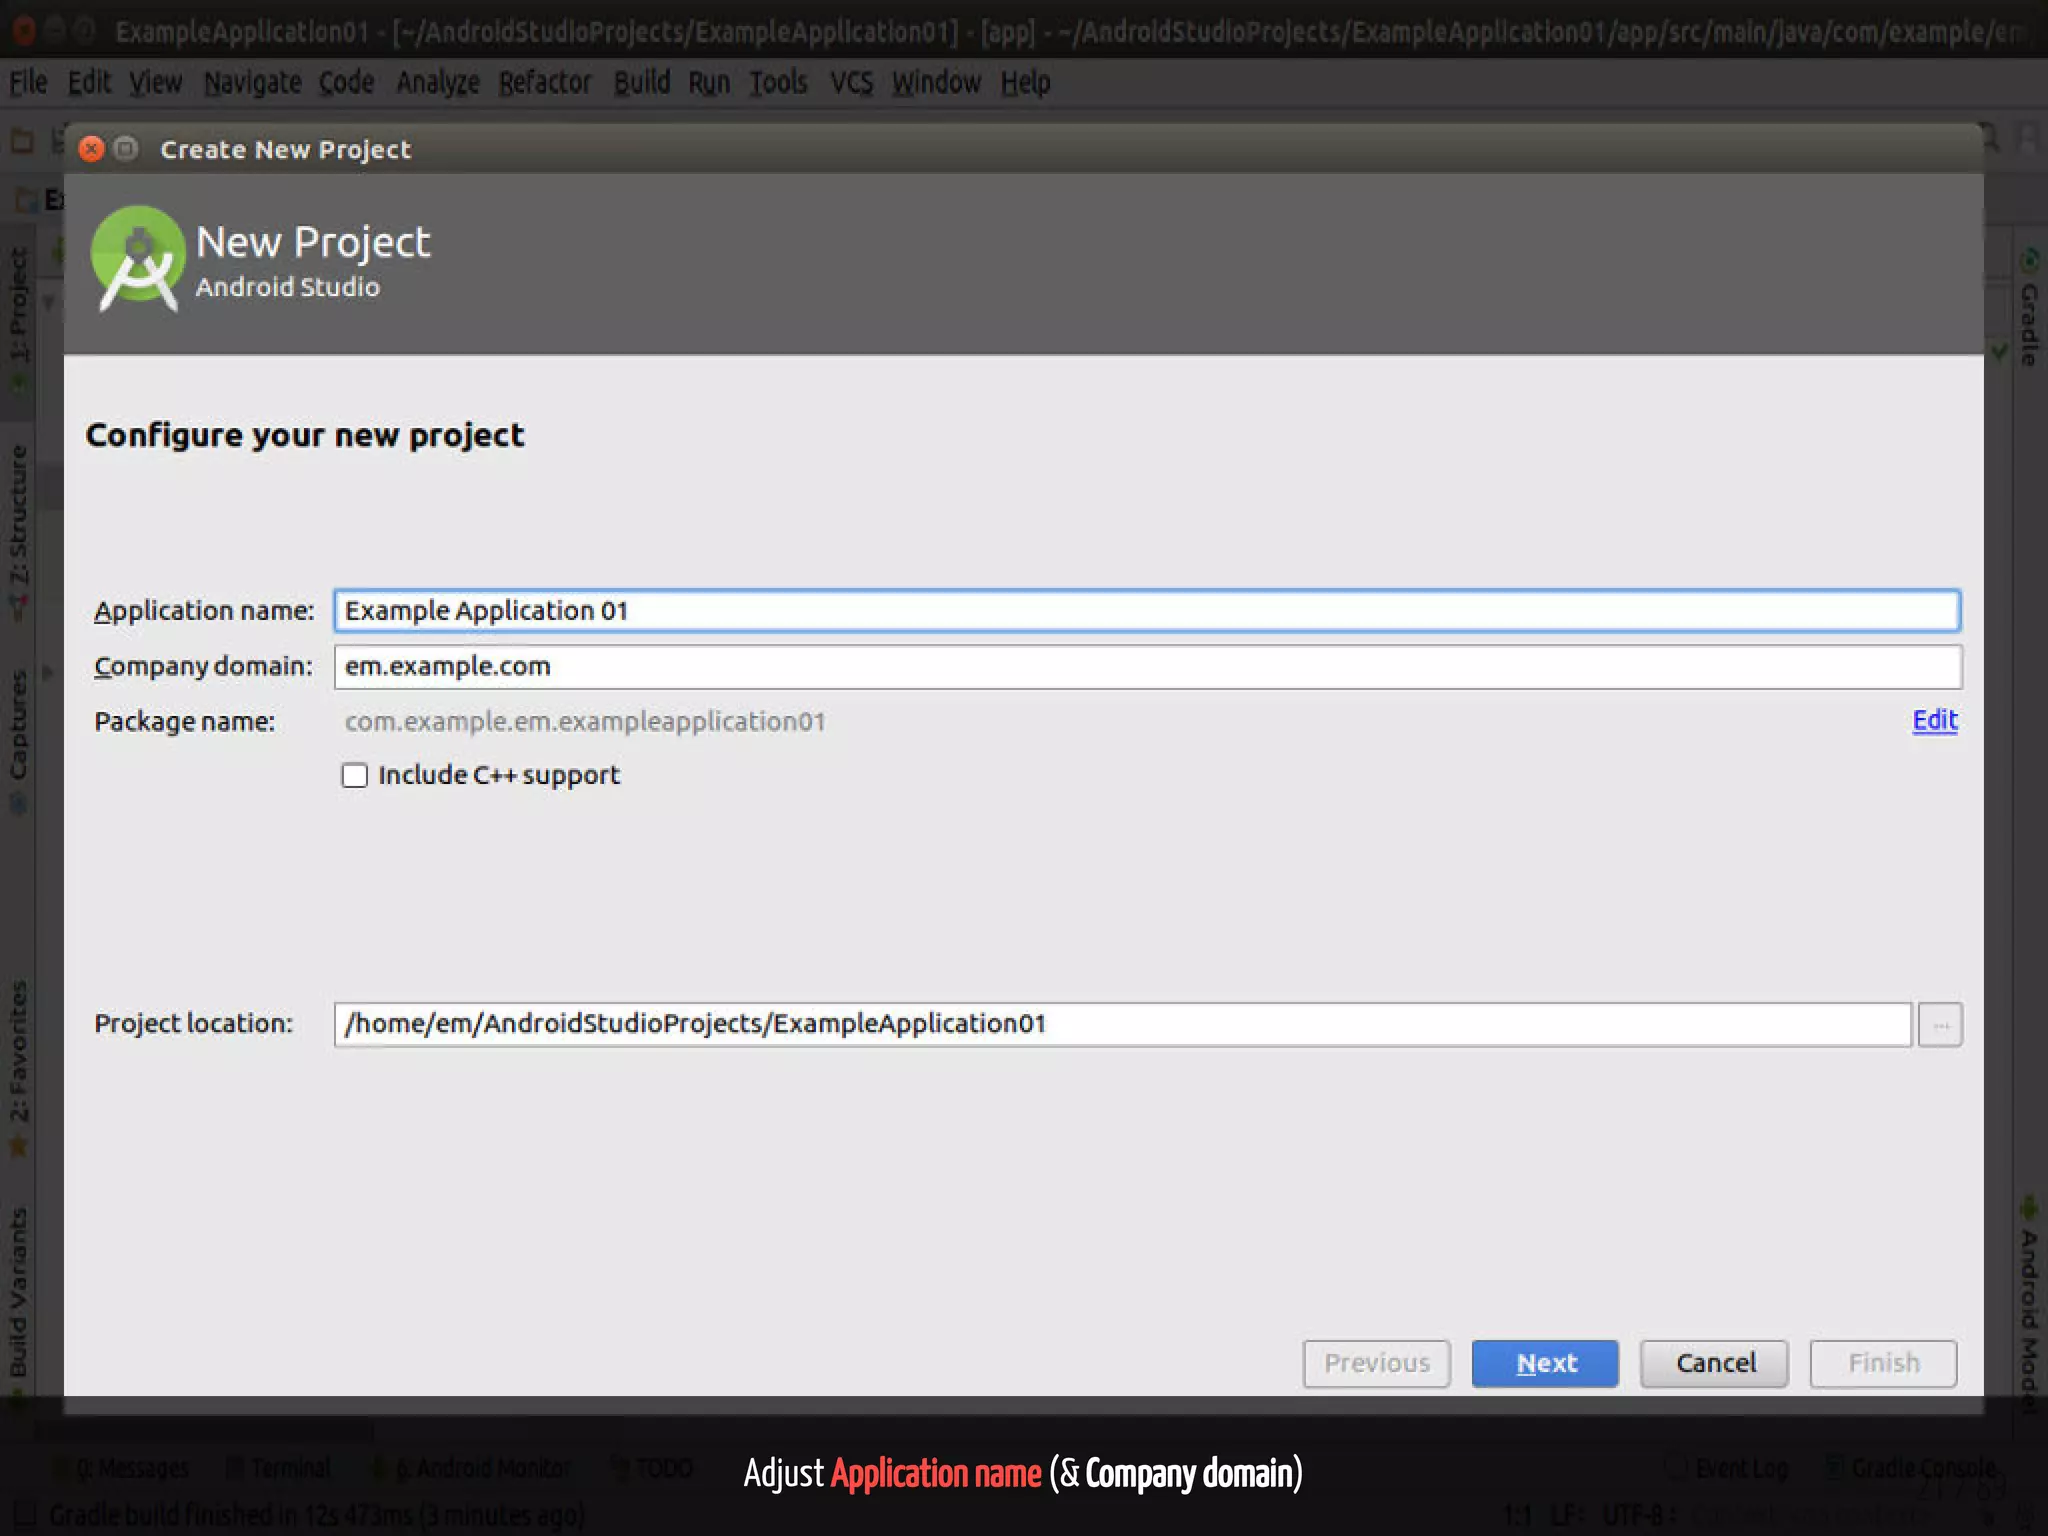Screen dimensions: 2048x1536
Task: Open the Android Monitor tab
Action: pyautogui.click(x=472, y=1468)
